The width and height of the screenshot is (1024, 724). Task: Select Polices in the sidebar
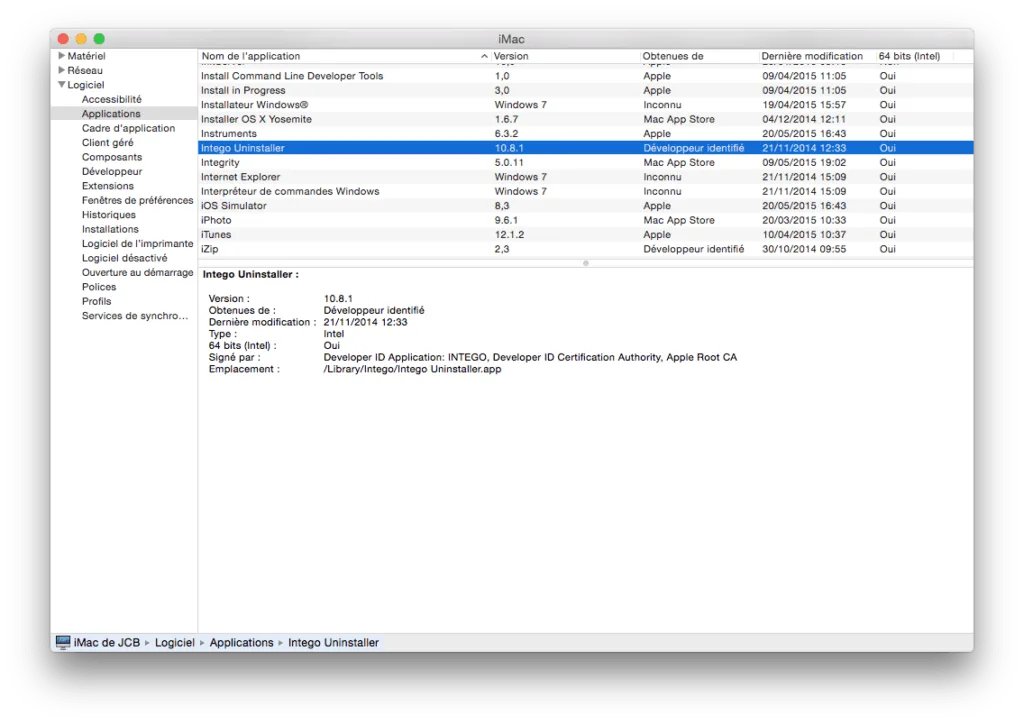pyautogui.click(x=99, y=287)
